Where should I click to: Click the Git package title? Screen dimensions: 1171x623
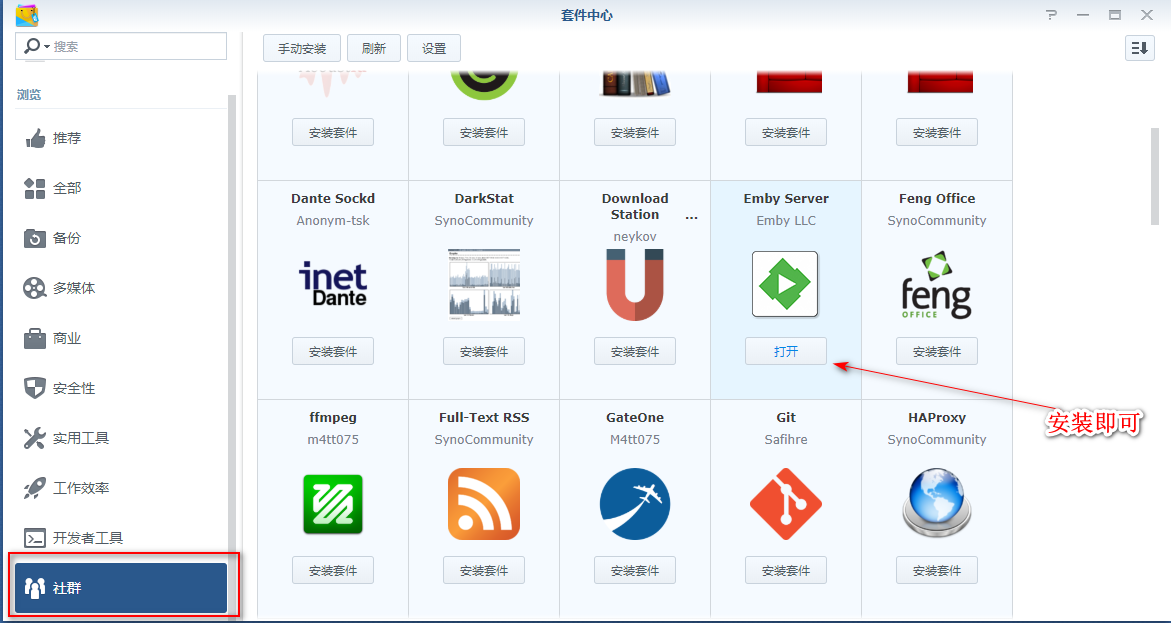coord(786,418)
